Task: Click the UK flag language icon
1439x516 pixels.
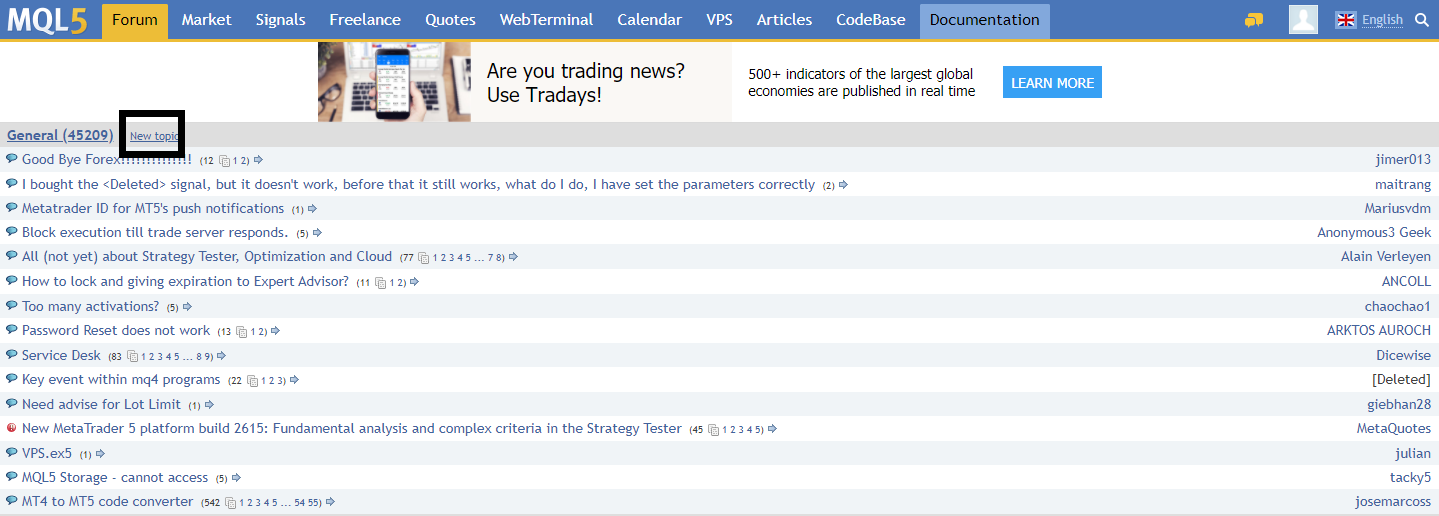Action: point(1346,20)
